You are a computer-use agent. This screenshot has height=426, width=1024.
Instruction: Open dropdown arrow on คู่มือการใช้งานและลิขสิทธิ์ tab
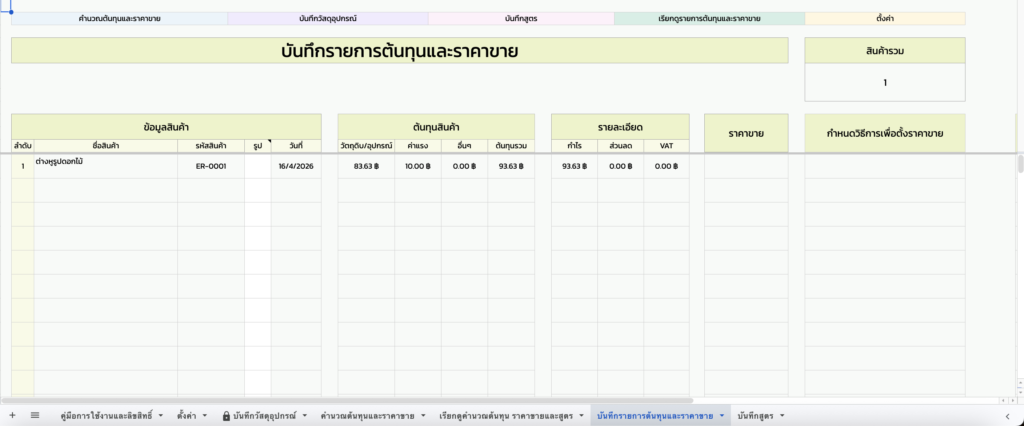coord(161,416)
